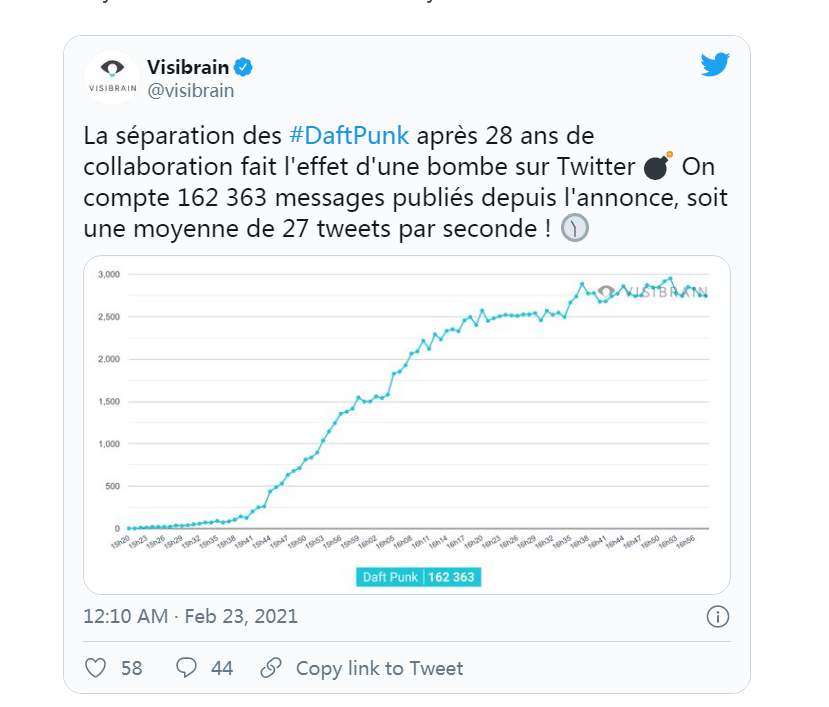Open the @visibrain handle
Screen dimensions: 829x707
[x=191, y=90]
